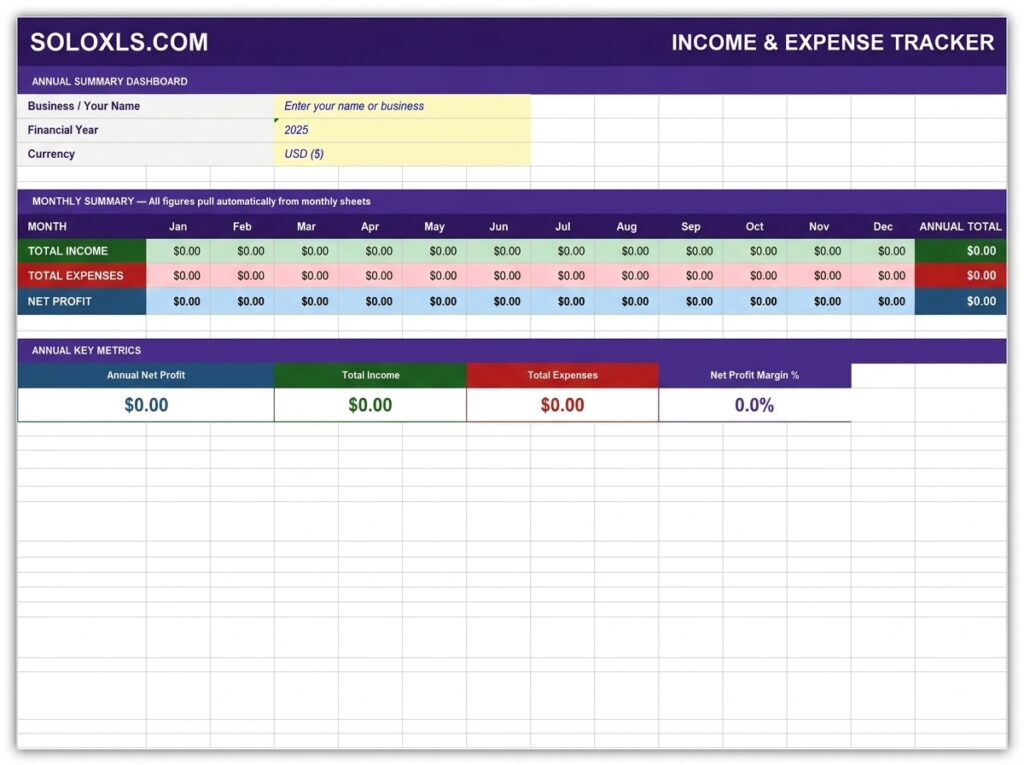The height and width of the screenshot is (765, 1024).
Task: Click the ANNUAL TOTAL column header
Action: click(x=960, y=226)
